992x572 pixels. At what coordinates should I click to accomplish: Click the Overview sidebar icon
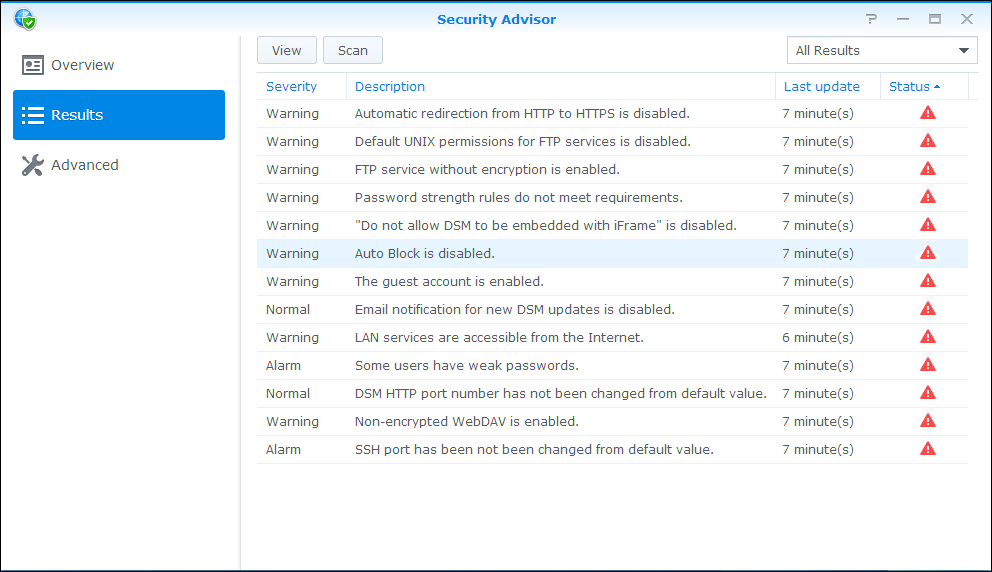33,65
